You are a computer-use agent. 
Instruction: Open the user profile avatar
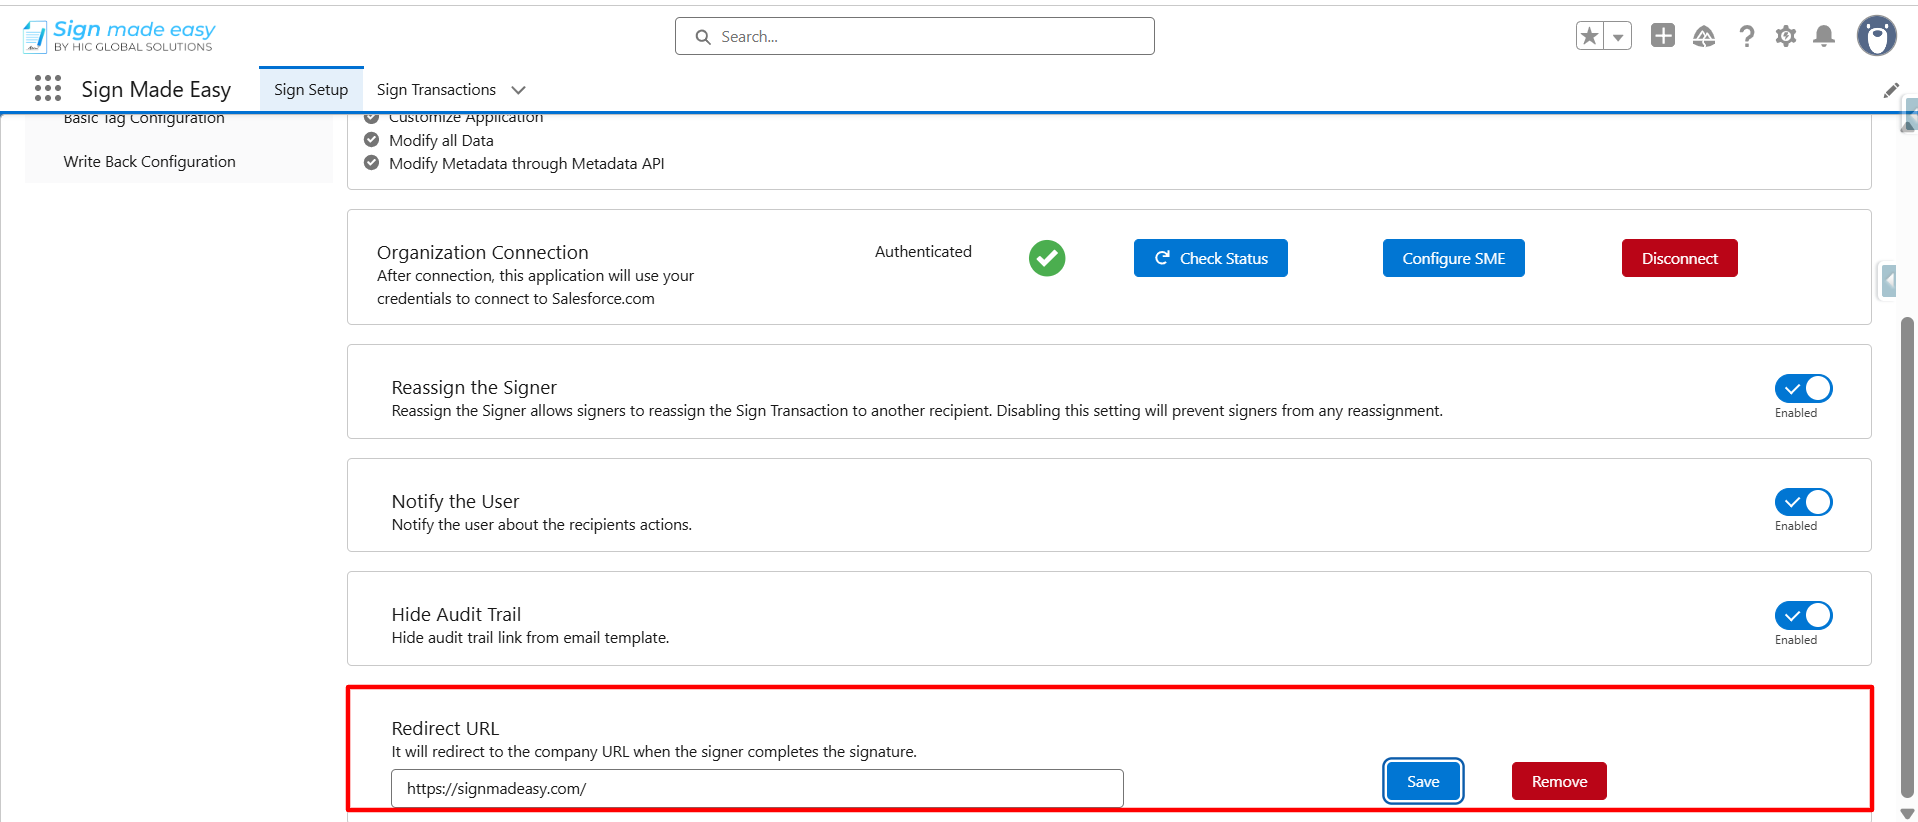point(1877,36)
